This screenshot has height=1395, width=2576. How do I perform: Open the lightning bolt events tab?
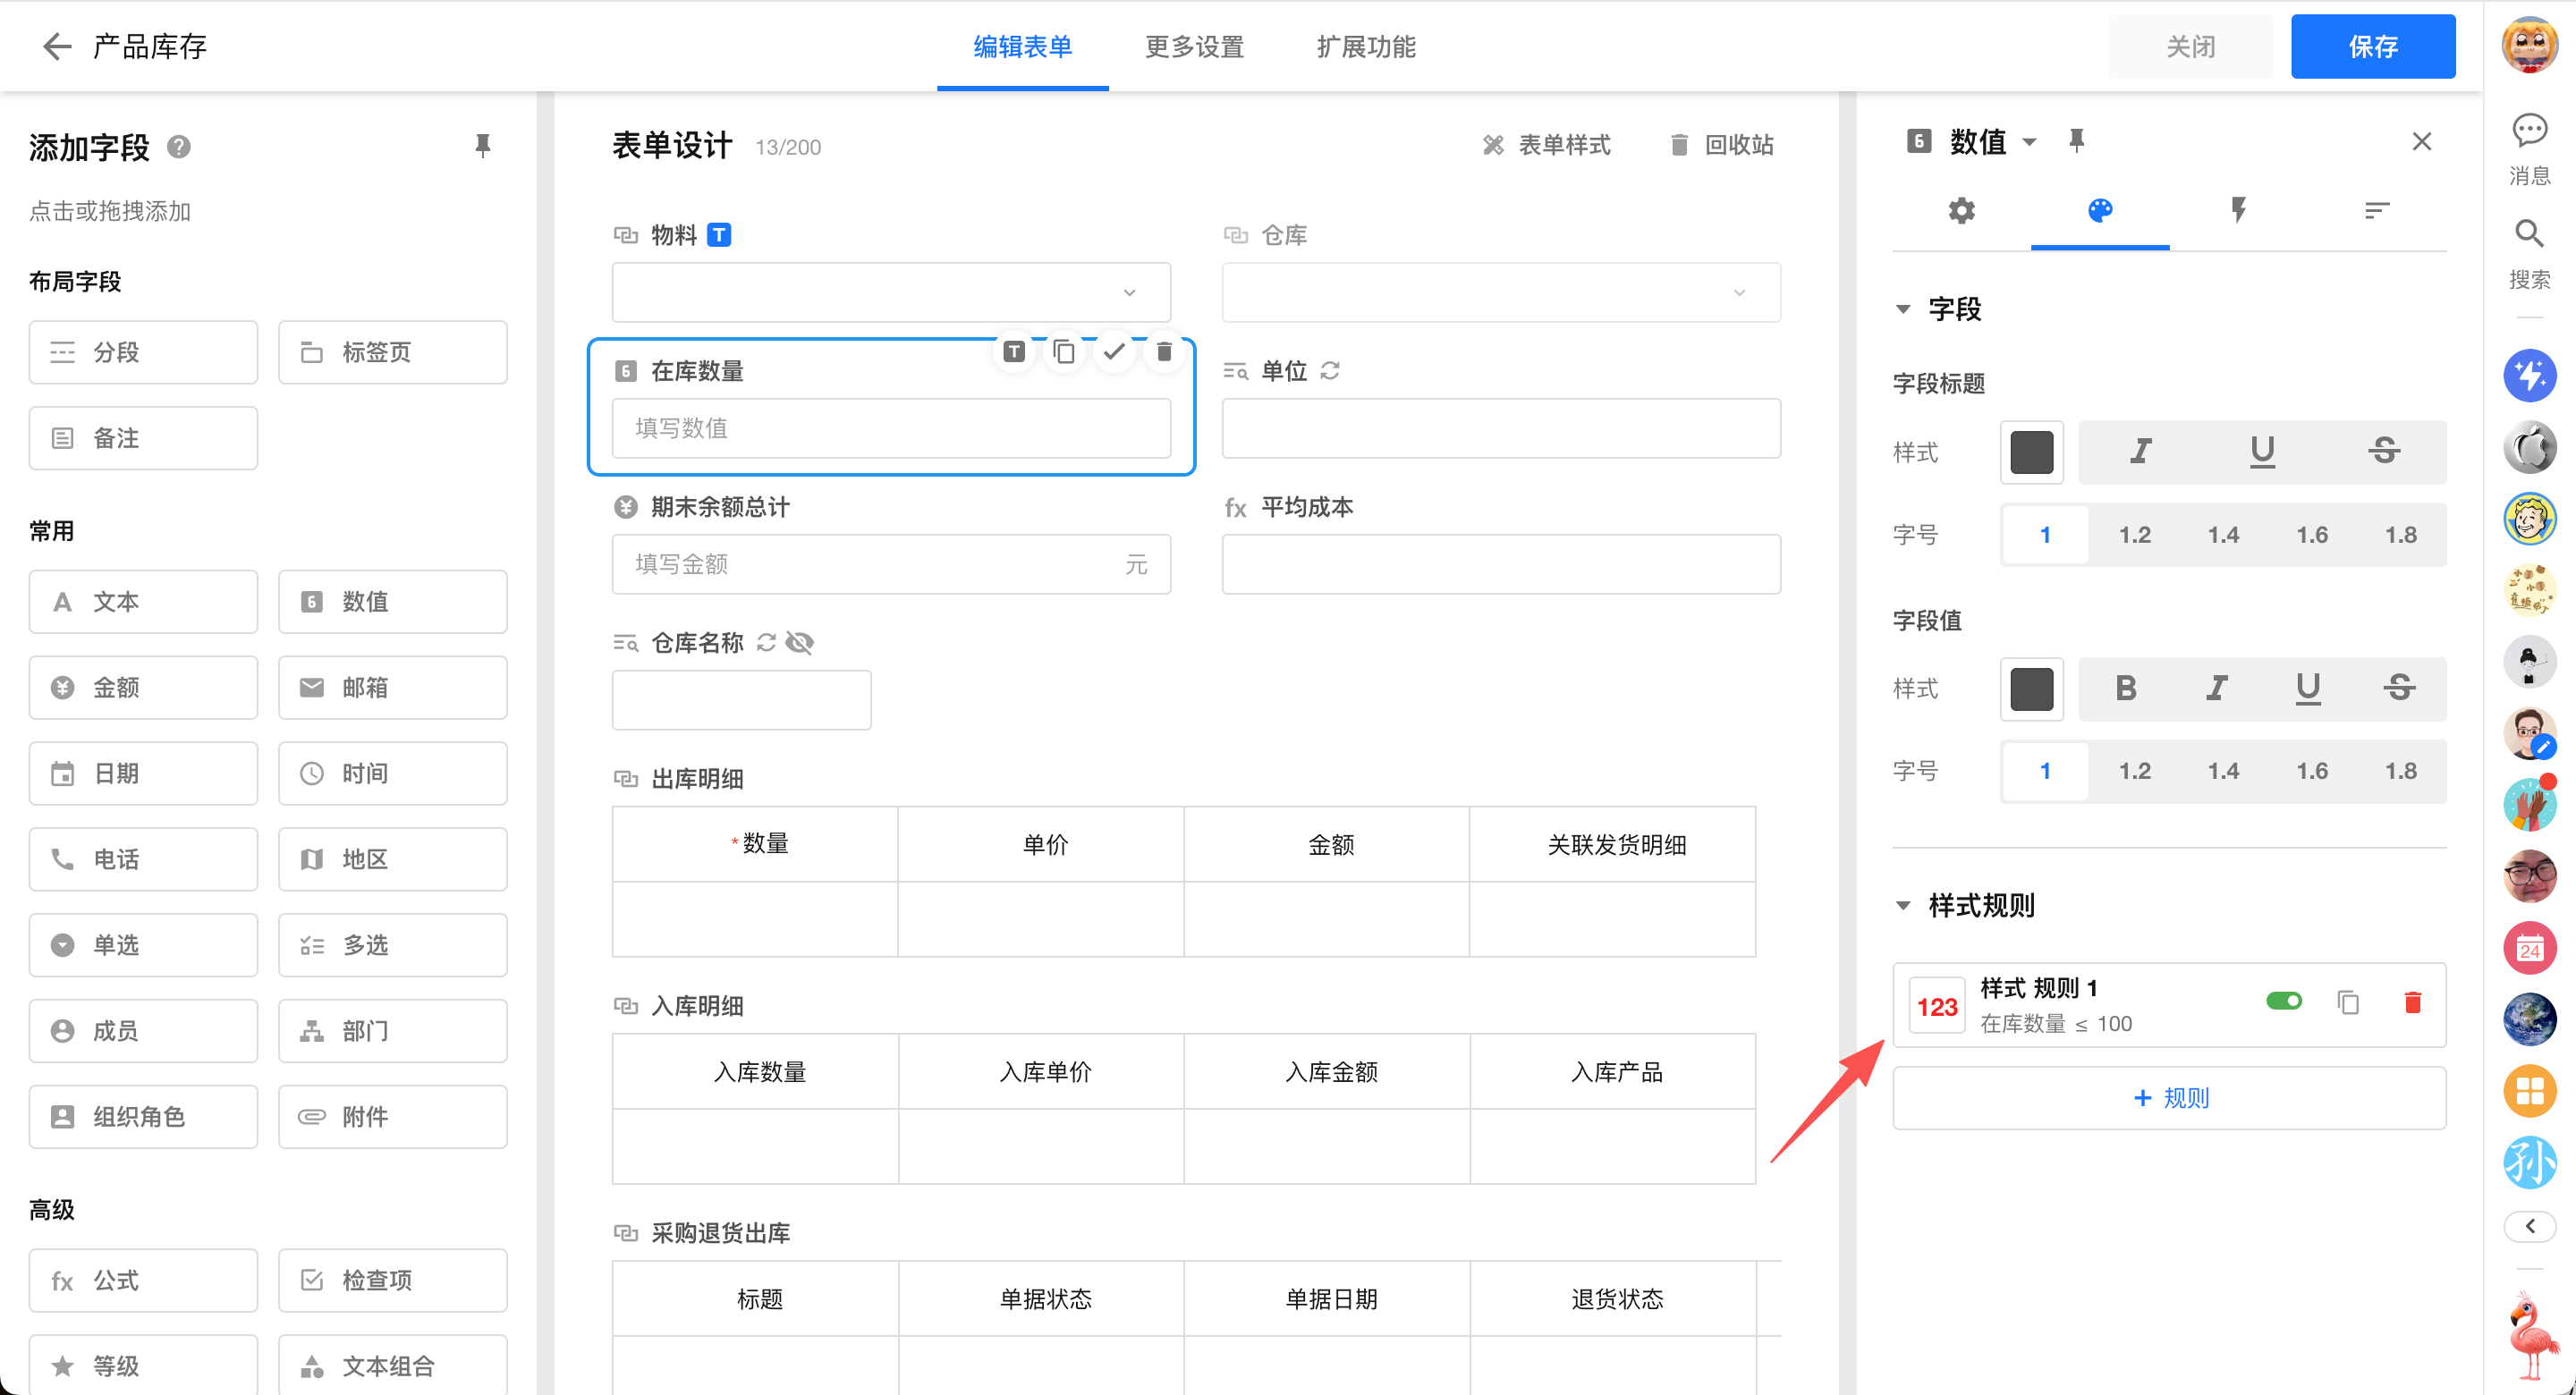[x=2238, y=210]
